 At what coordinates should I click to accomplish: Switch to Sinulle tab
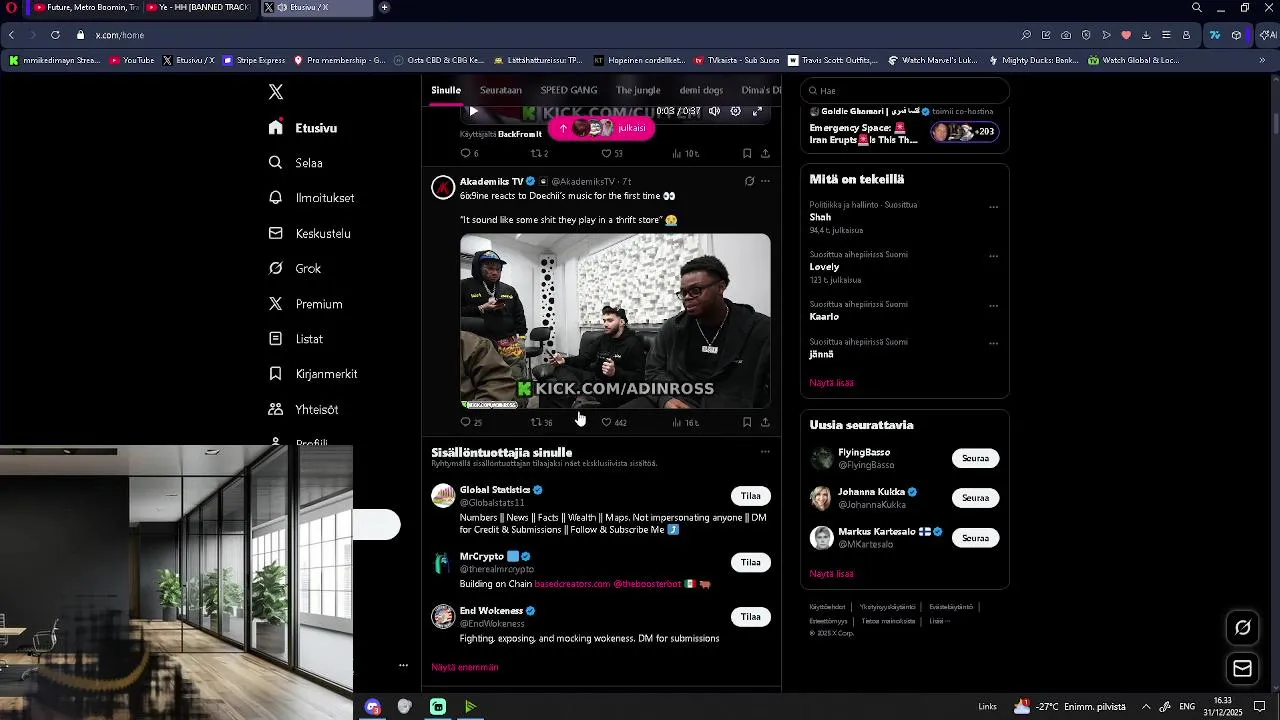[446, 90]
